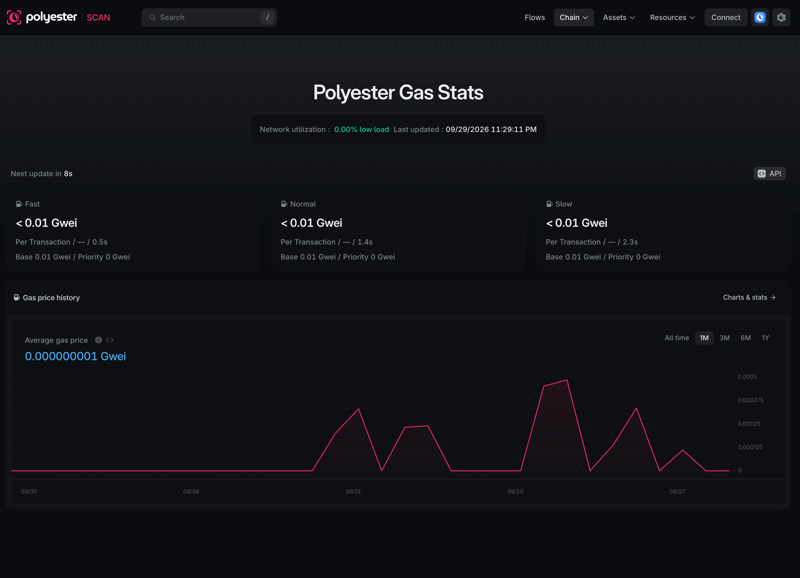Select the 1M chart range

[704, 338]
